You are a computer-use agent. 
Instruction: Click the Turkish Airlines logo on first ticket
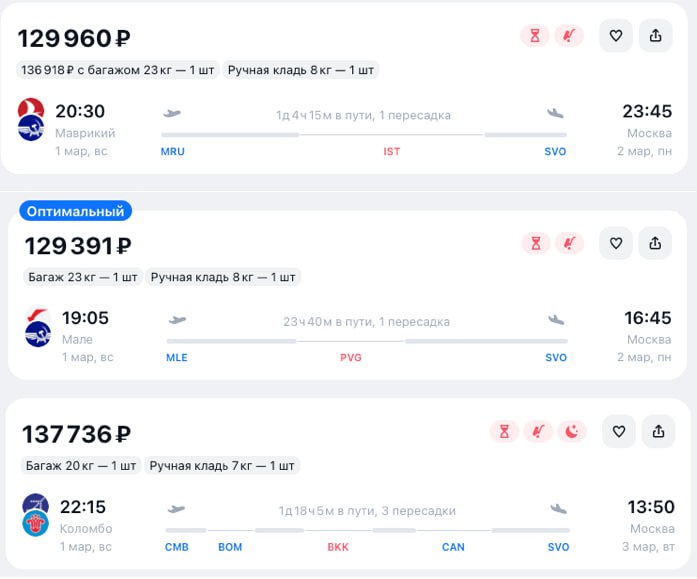30,108
